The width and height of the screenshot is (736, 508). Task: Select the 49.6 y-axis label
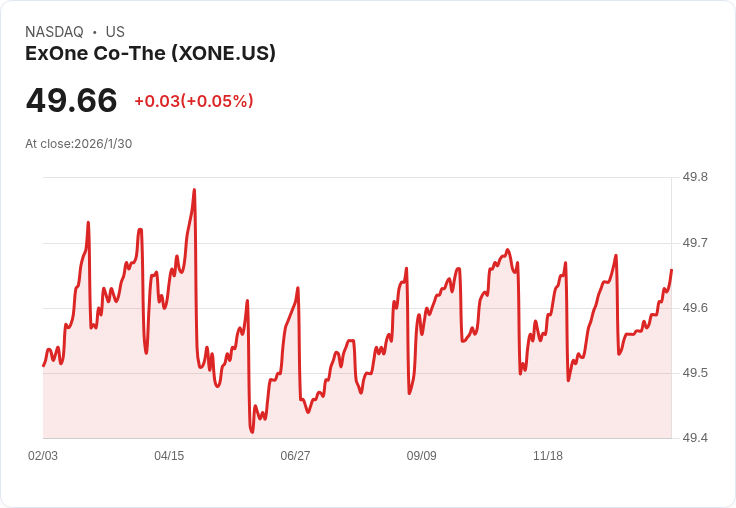[695, 308]
